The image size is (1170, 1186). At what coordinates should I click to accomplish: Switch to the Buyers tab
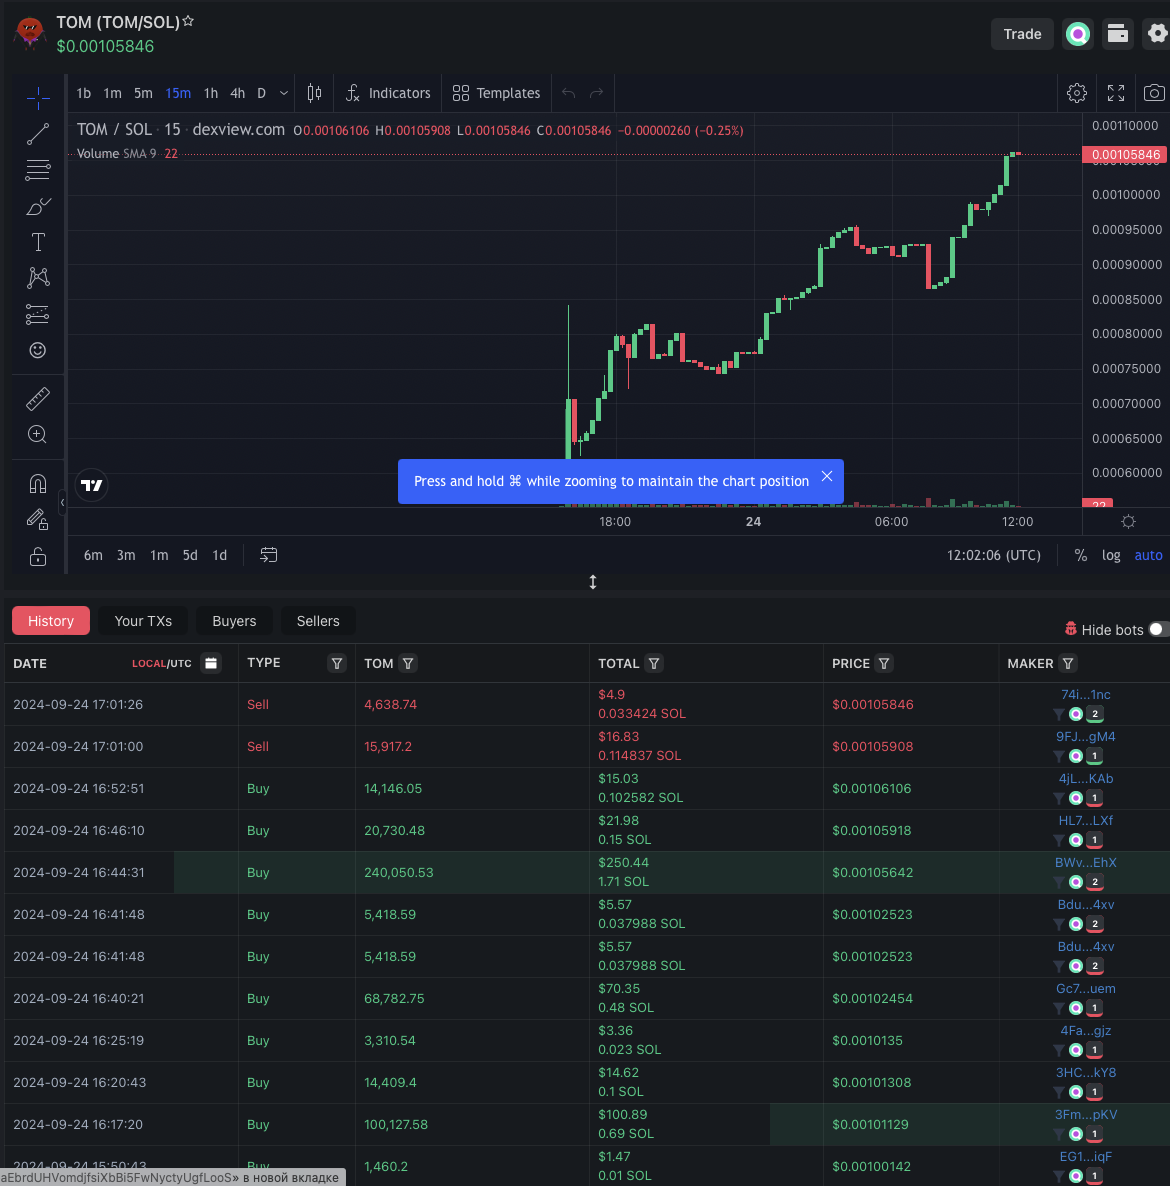click(x=234, y=621)
